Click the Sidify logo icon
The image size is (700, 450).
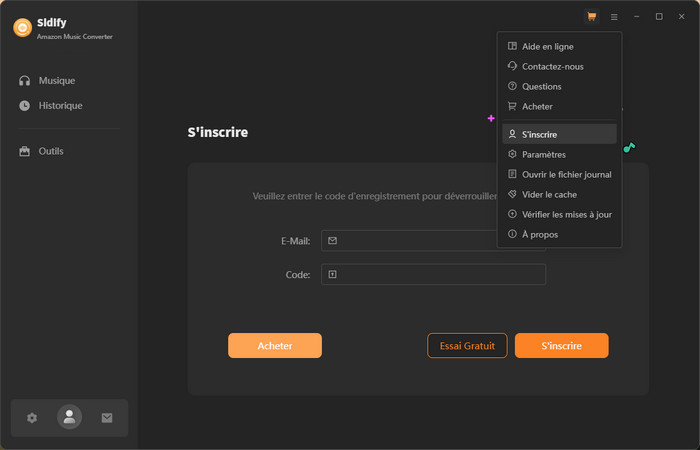coord(22,28)
